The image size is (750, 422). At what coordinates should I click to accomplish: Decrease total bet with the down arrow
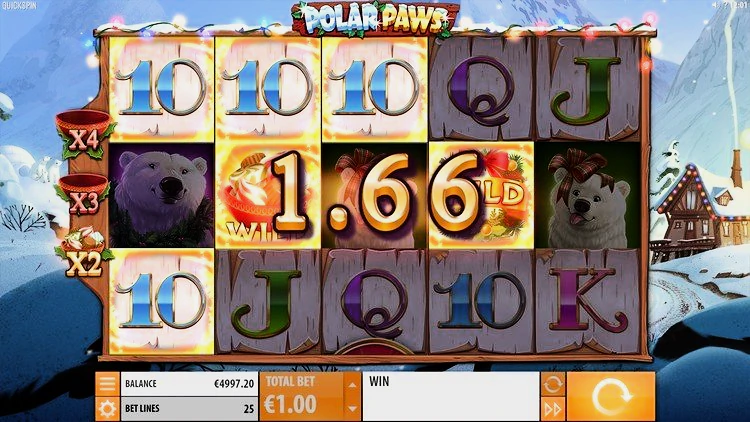coord(352,409)
